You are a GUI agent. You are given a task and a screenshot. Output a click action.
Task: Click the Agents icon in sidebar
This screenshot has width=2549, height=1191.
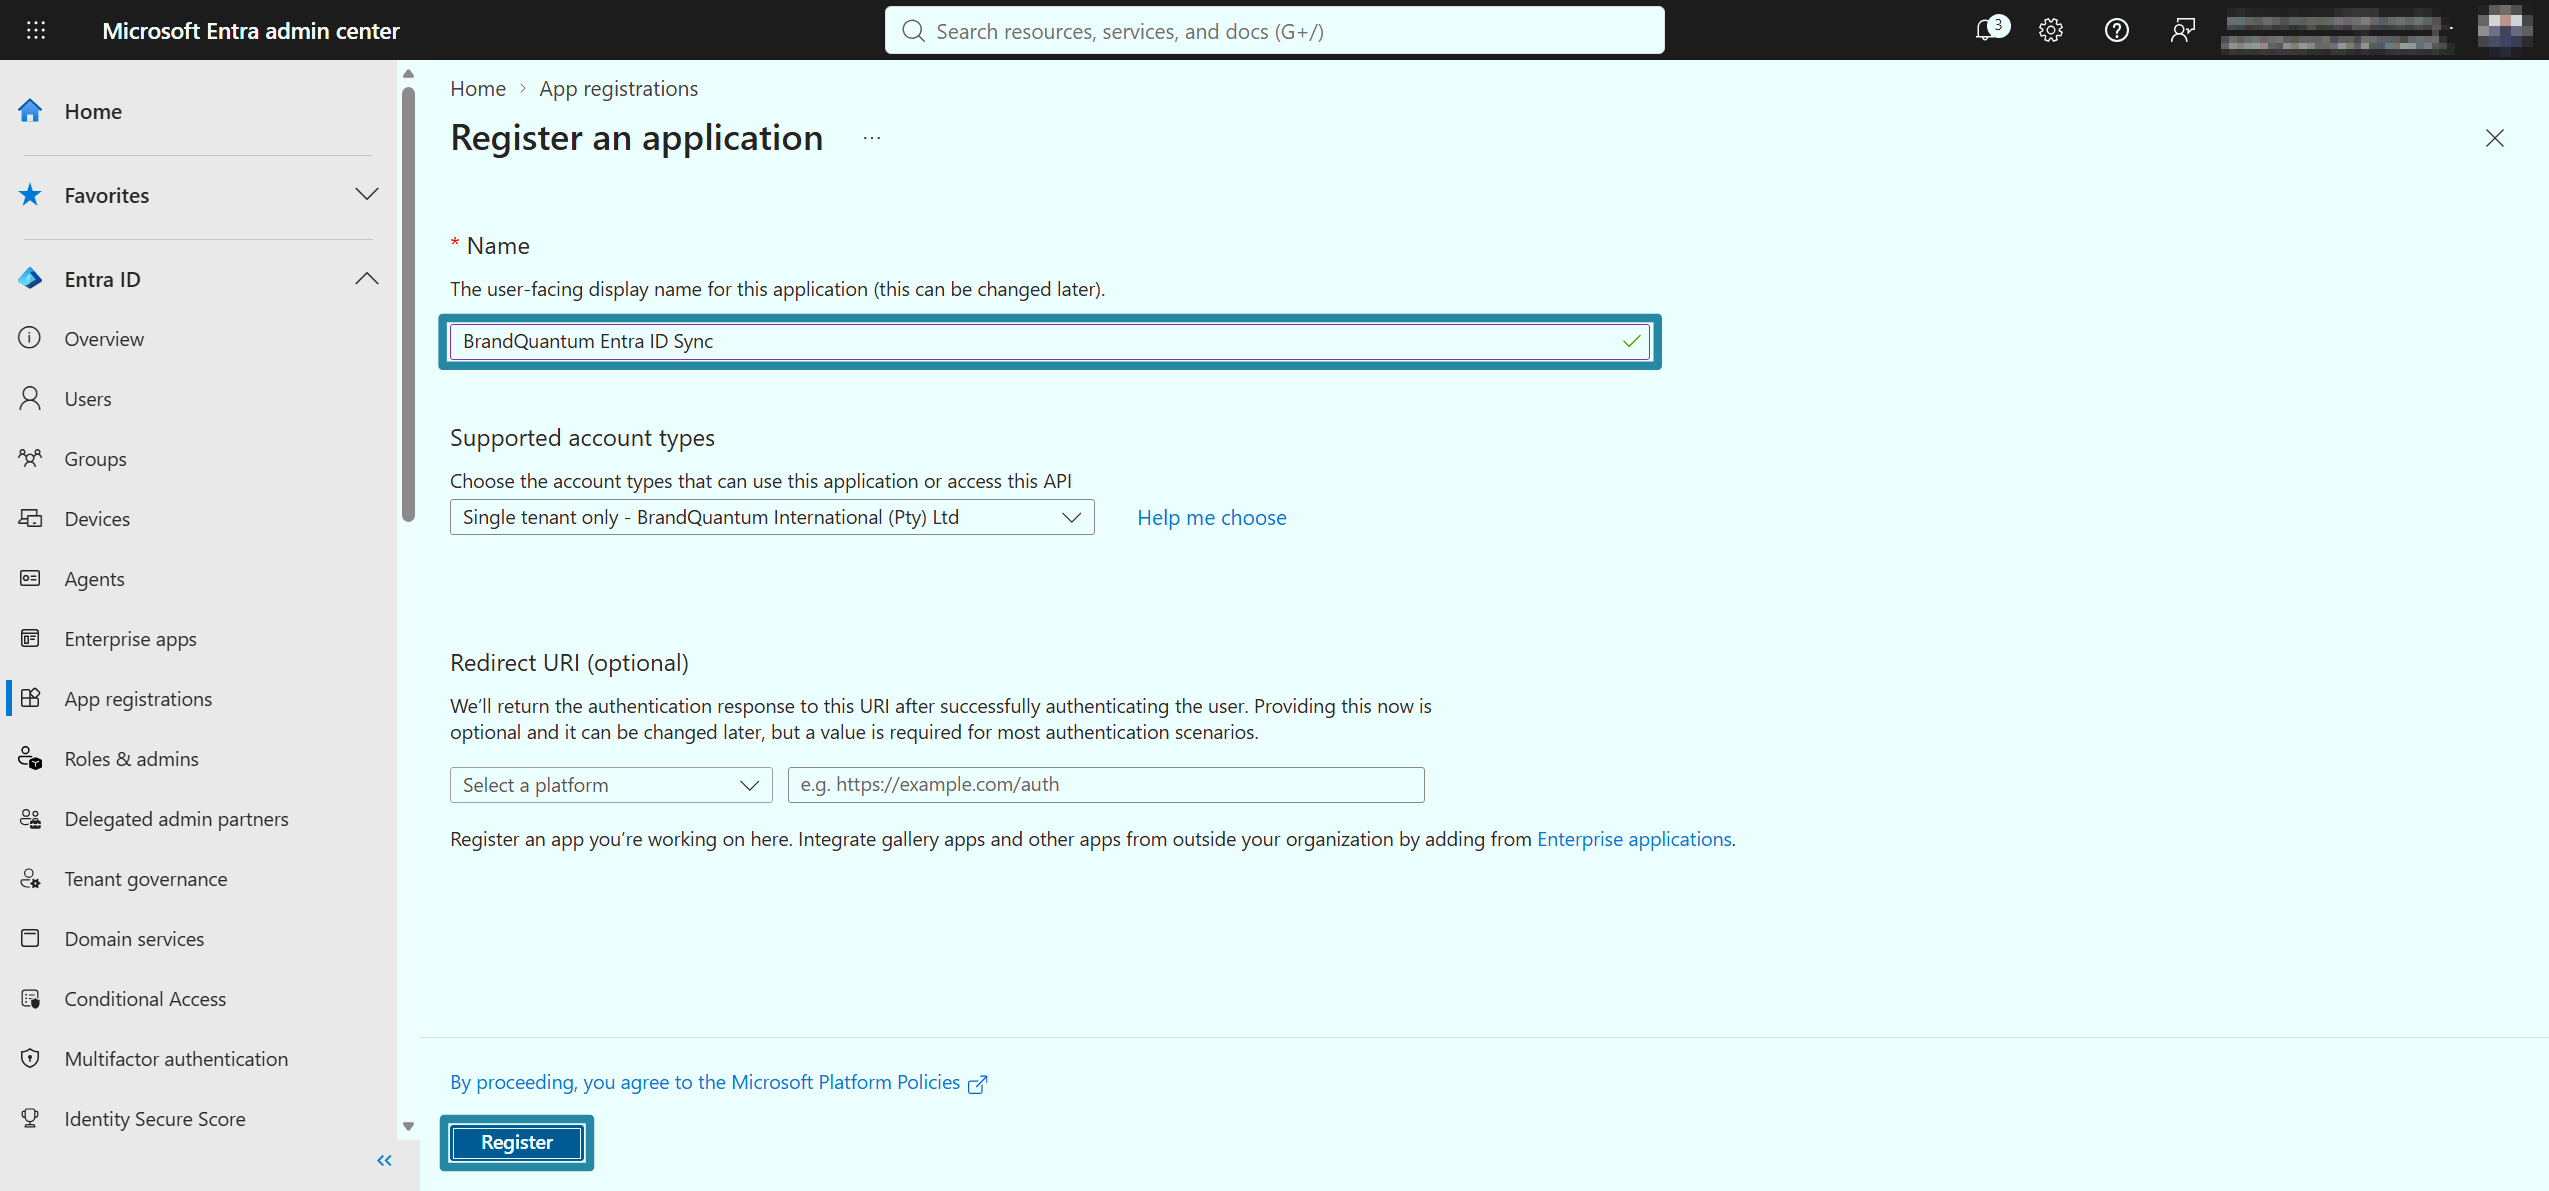coord(30,578)
